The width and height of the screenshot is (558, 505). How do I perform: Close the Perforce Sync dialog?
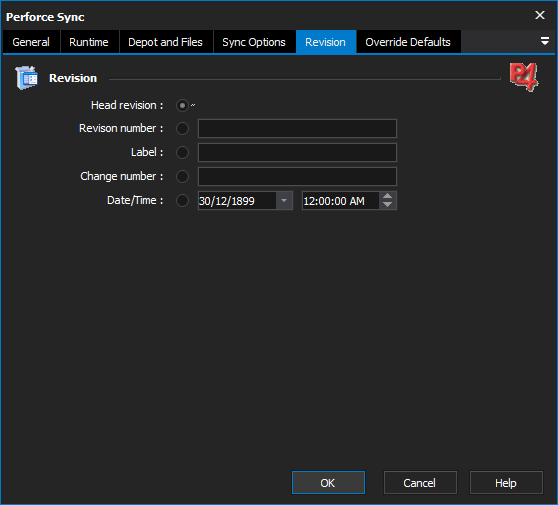pos(540,15)
